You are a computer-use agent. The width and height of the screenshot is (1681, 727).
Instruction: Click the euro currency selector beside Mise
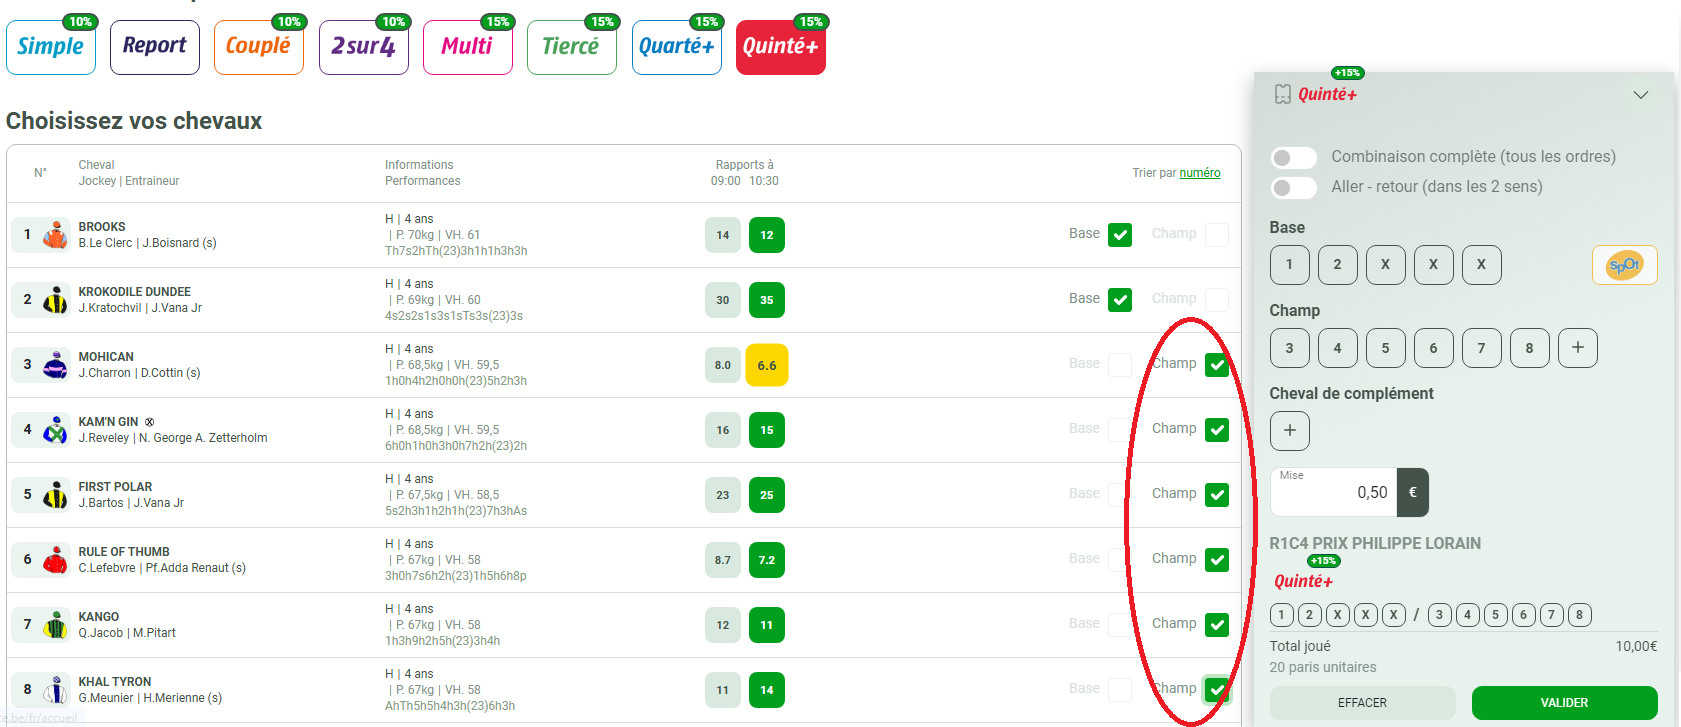pos(1412,492)
